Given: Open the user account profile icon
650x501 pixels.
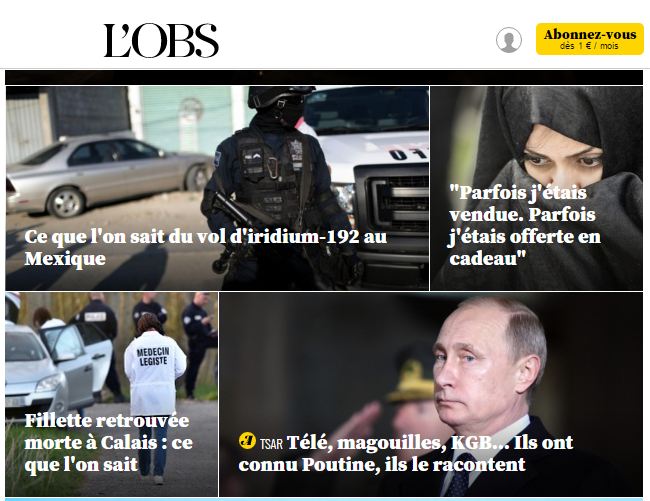Looking at the screenshot, I should (x=509, y=40).
